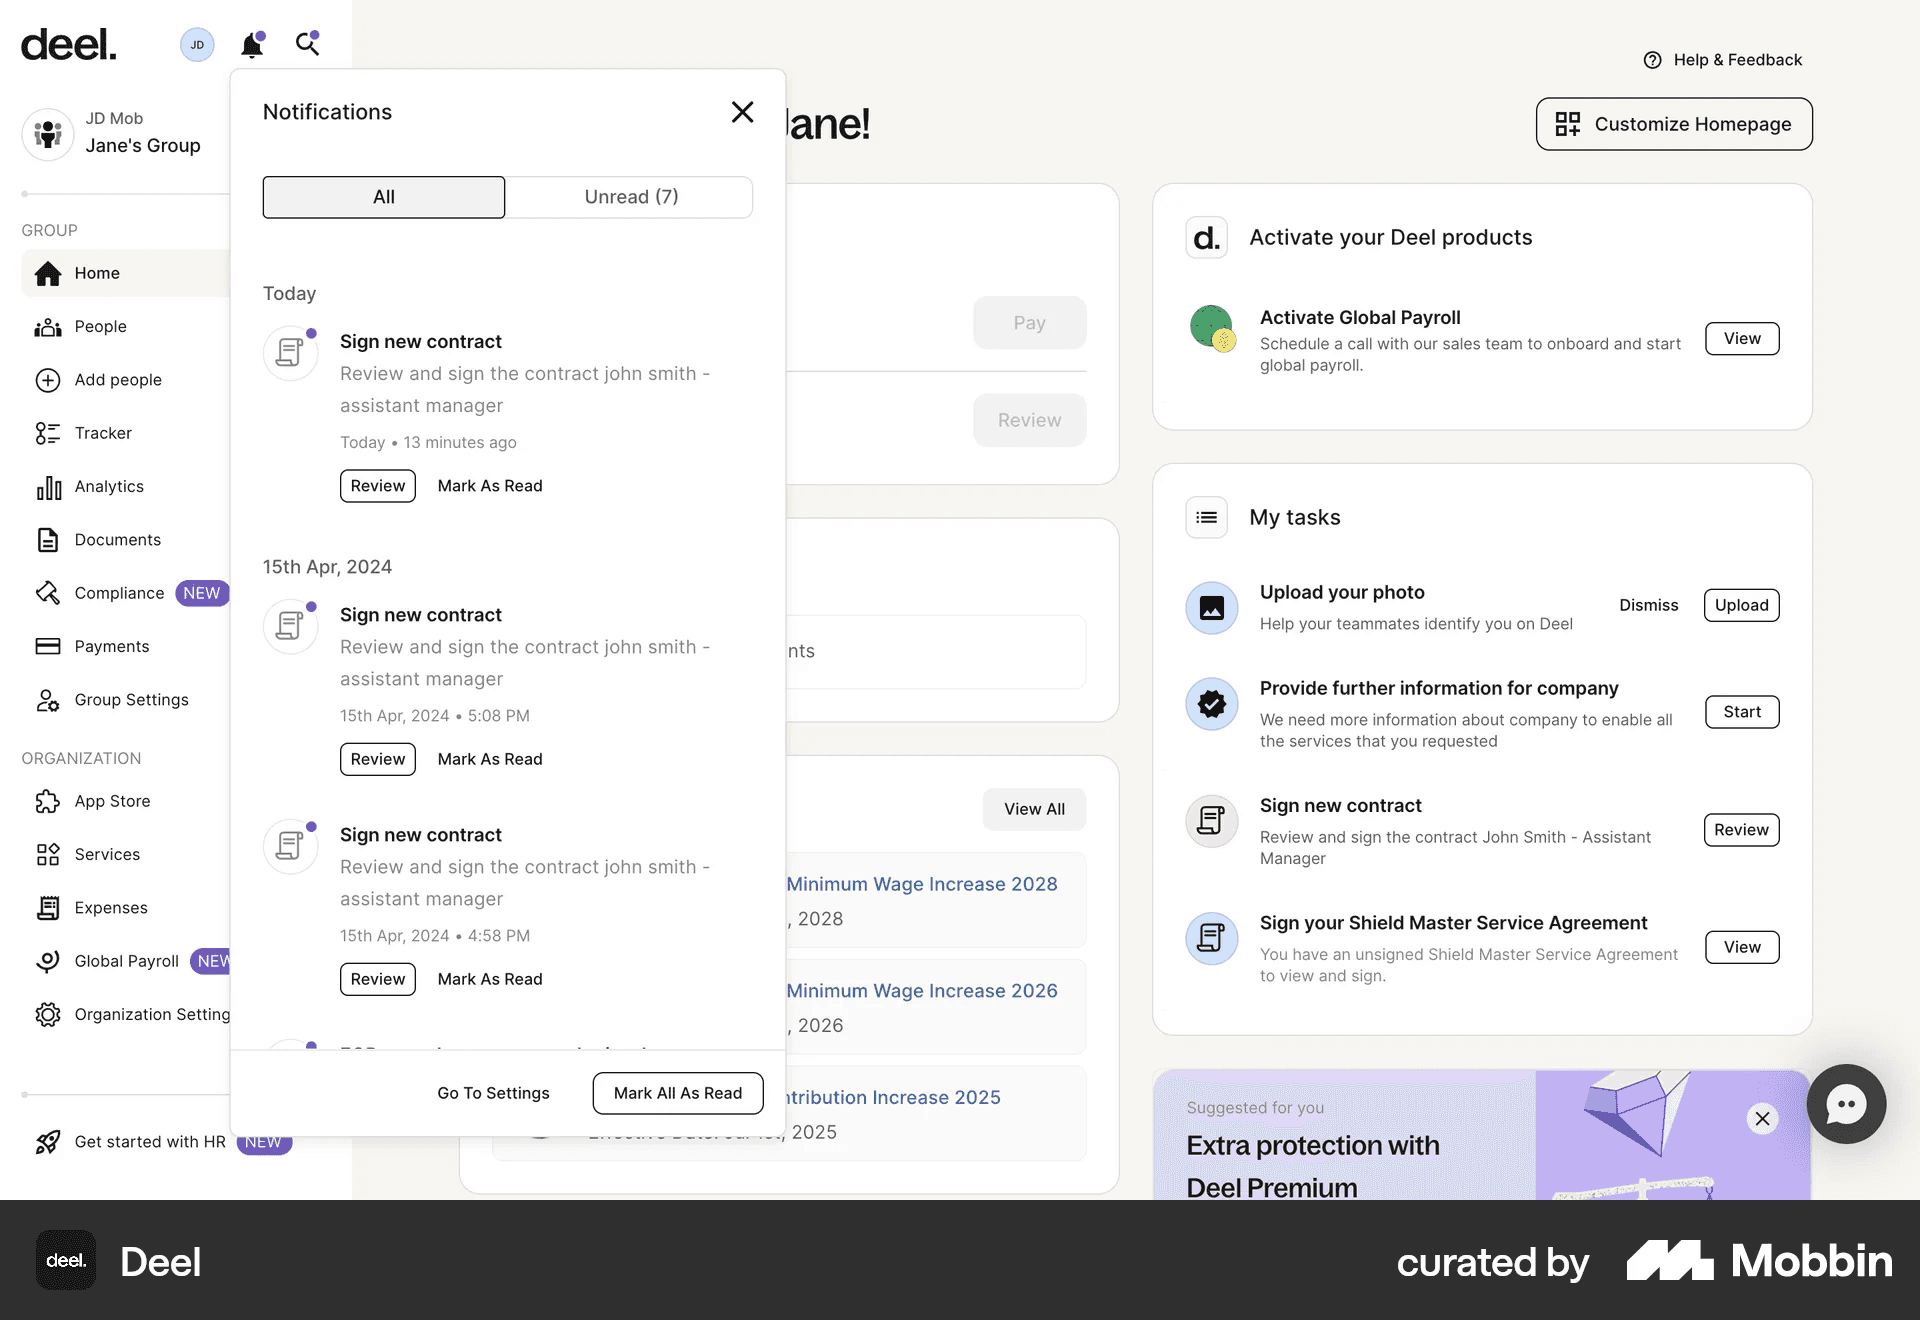Start providing further company information
Viewport: 1920px width, 1320px height.
[x=1742, y=712]
